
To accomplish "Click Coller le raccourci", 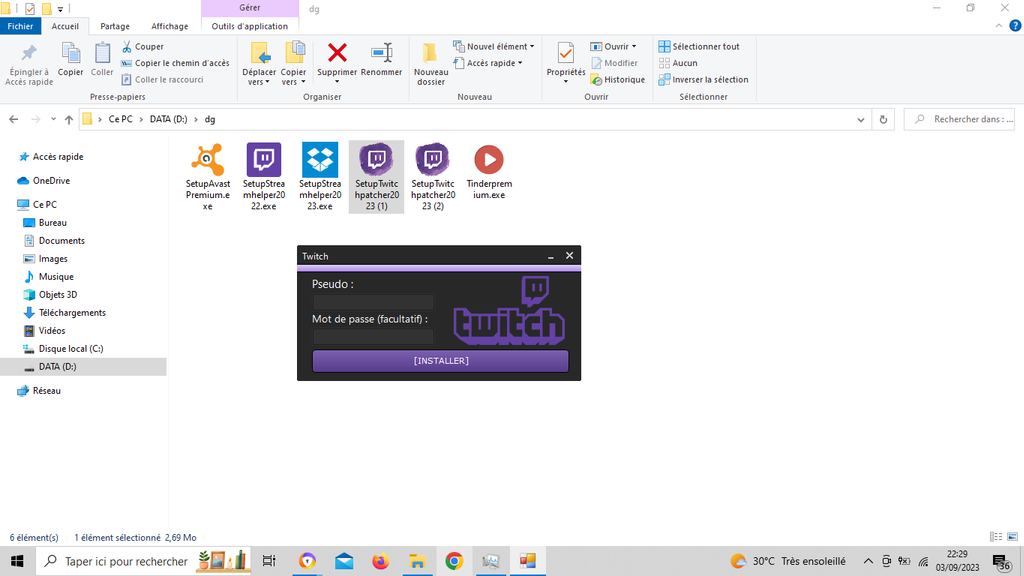I will pos(163,79).
